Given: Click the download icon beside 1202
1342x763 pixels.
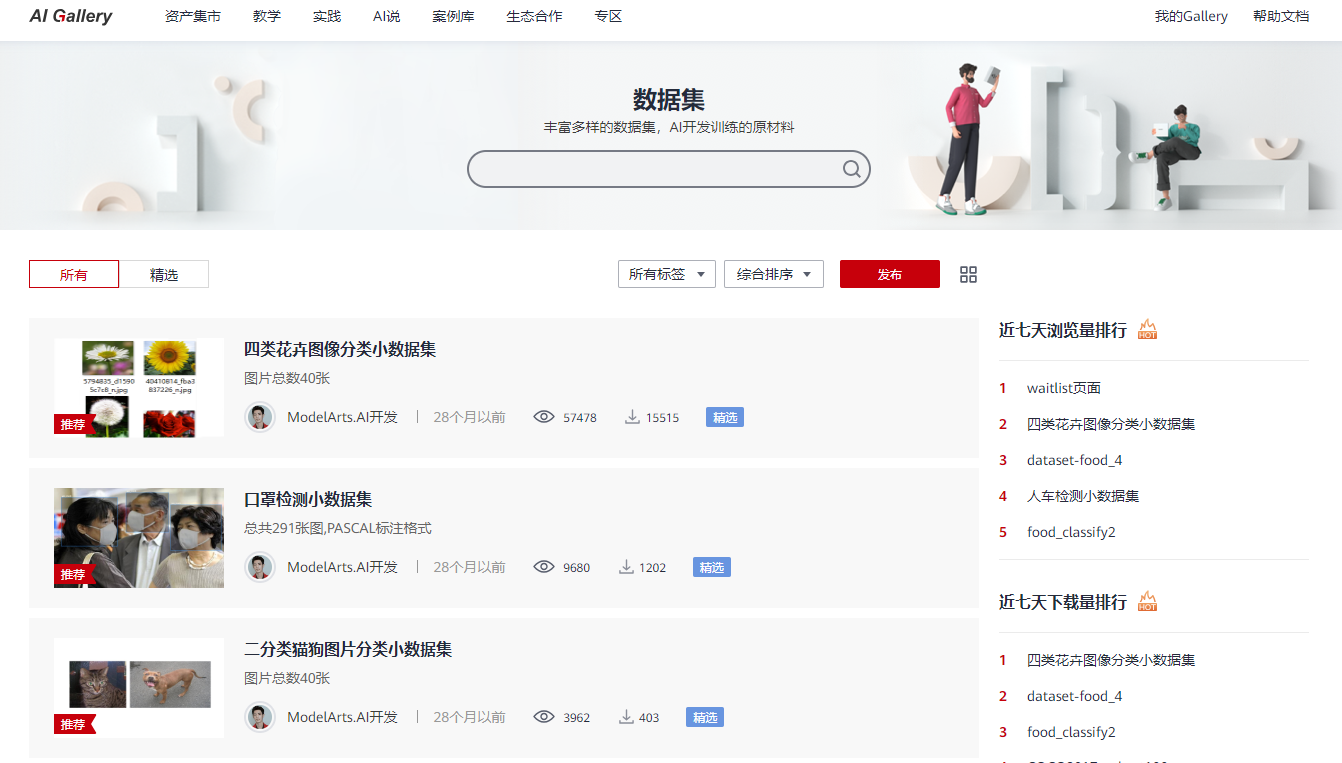Looking at the screenshot, I should tap(626, 567).
